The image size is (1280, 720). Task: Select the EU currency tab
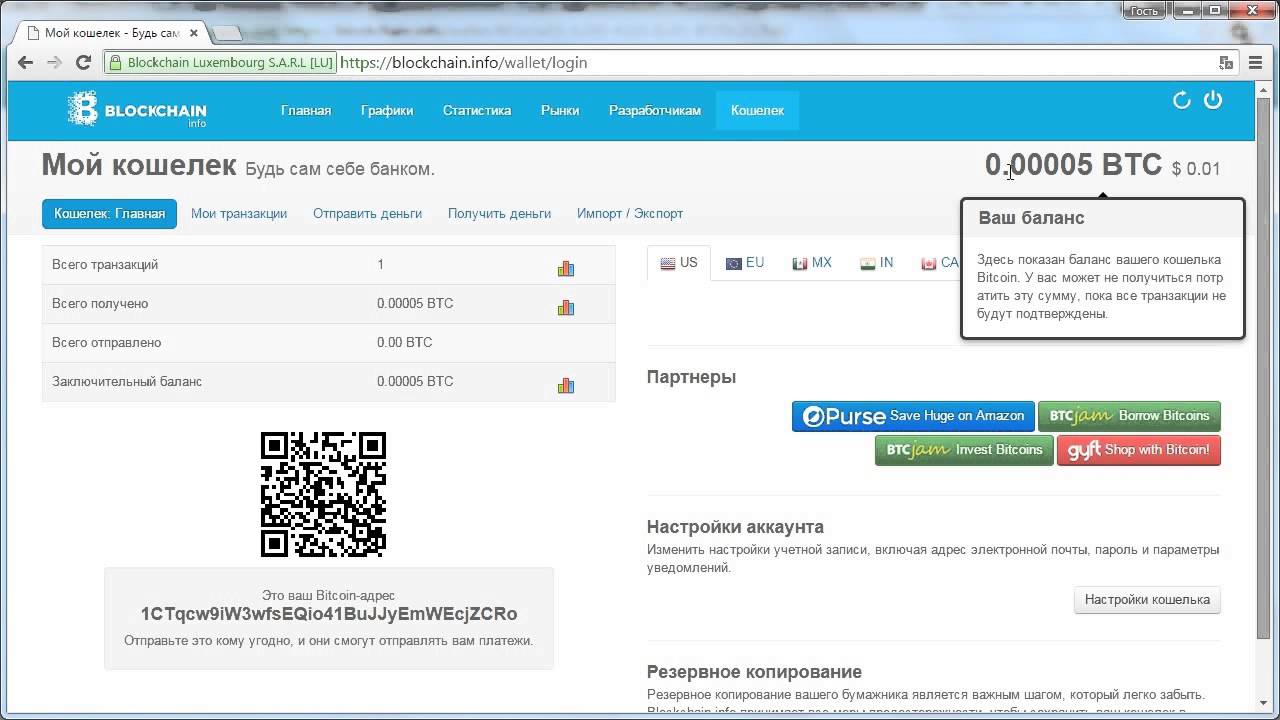click(745, 263)
